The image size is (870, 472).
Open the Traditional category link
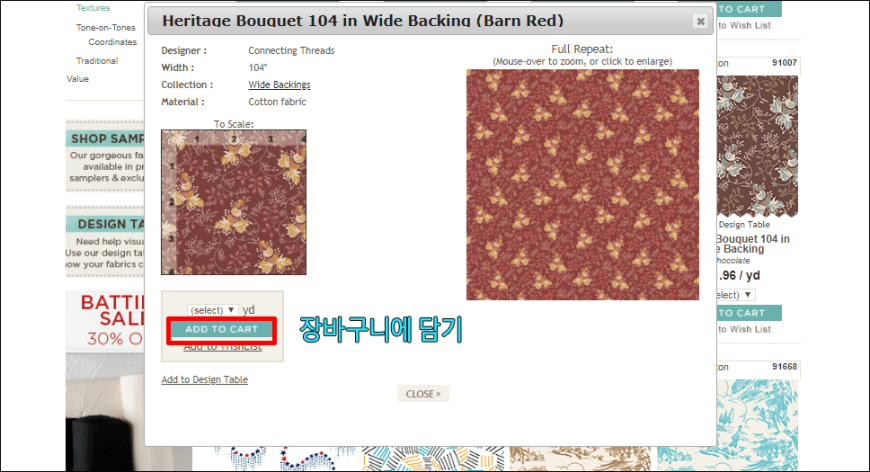click(97, 61)
